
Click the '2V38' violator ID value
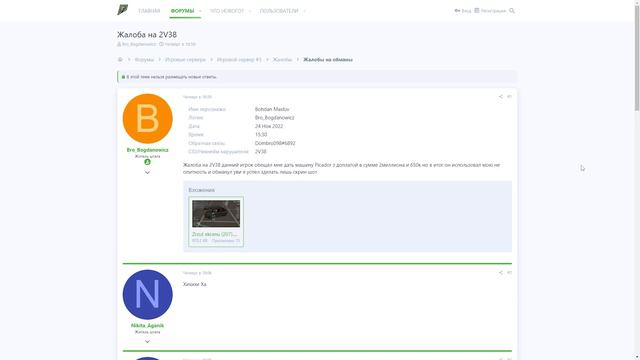(260, 151)
